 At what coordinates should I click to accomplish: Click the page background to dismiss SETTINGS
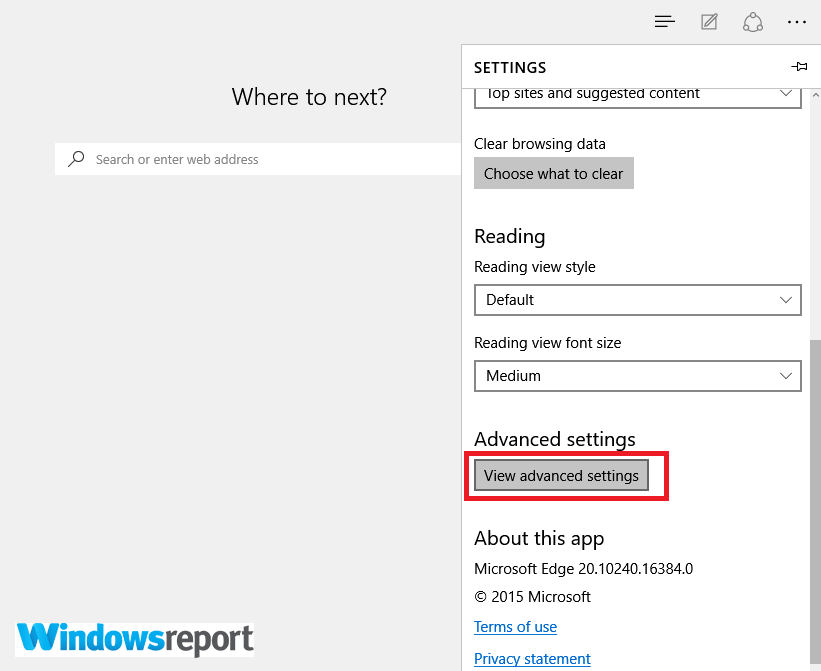230,350
